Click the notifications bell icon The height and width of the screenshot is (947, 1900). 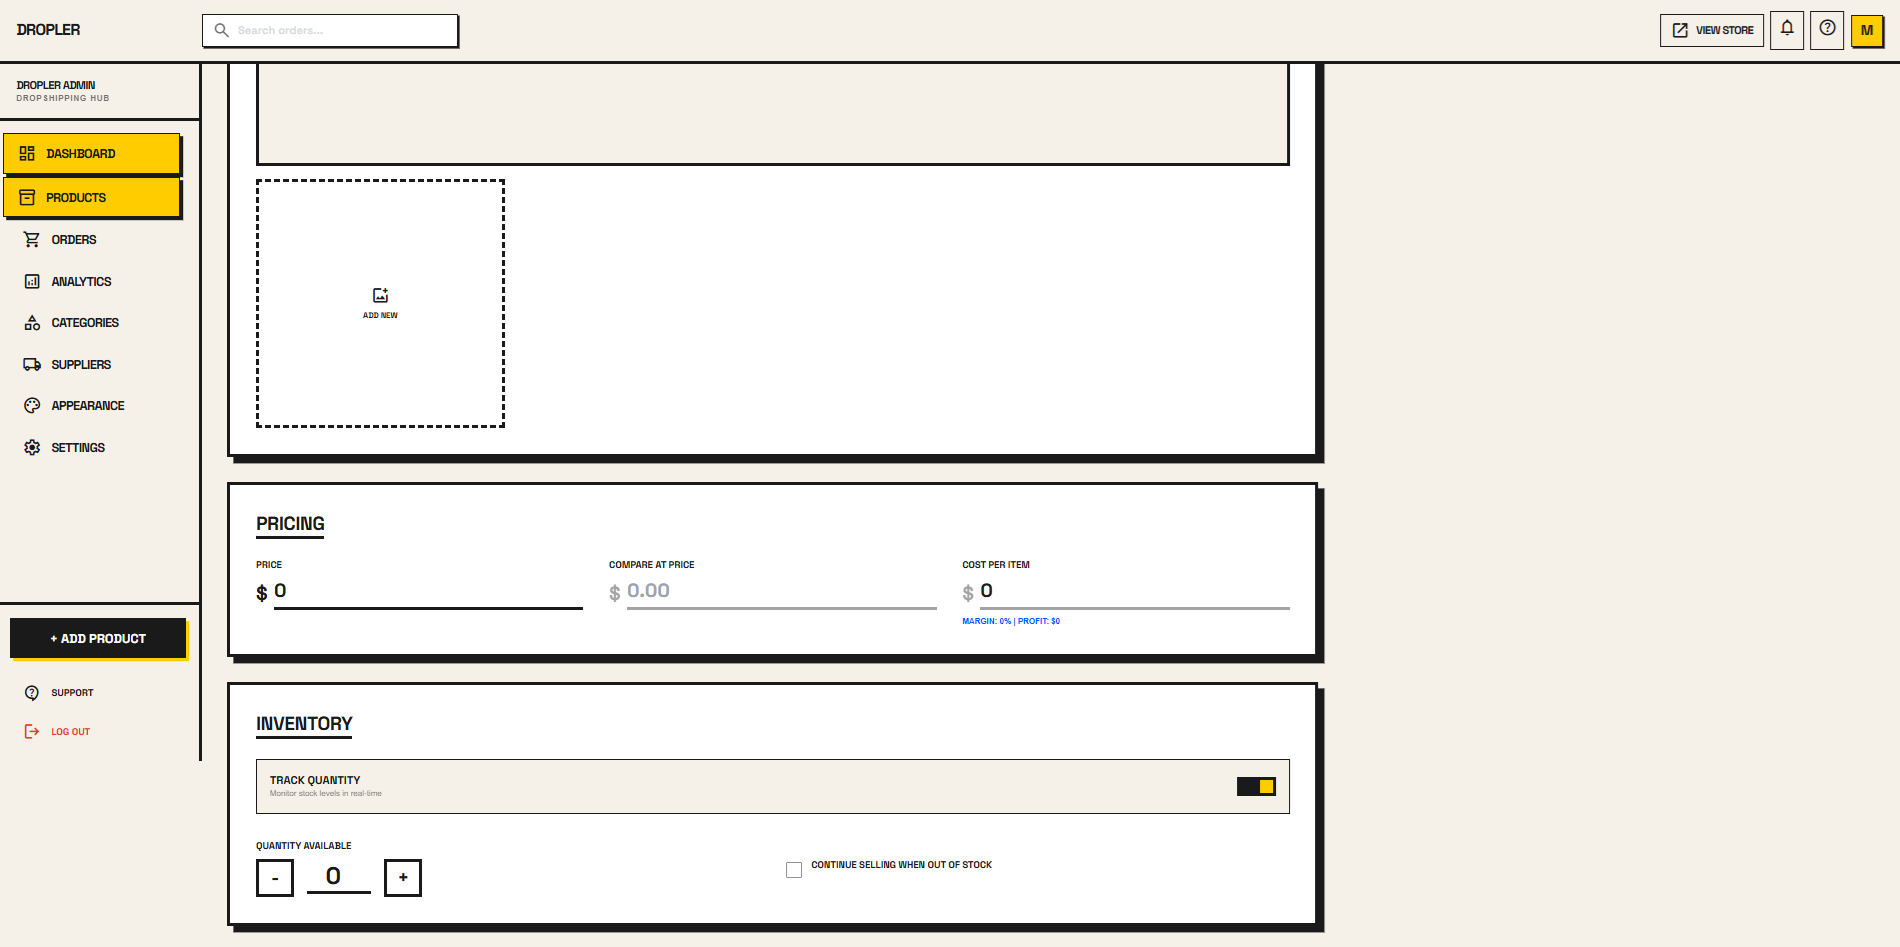1786,29
